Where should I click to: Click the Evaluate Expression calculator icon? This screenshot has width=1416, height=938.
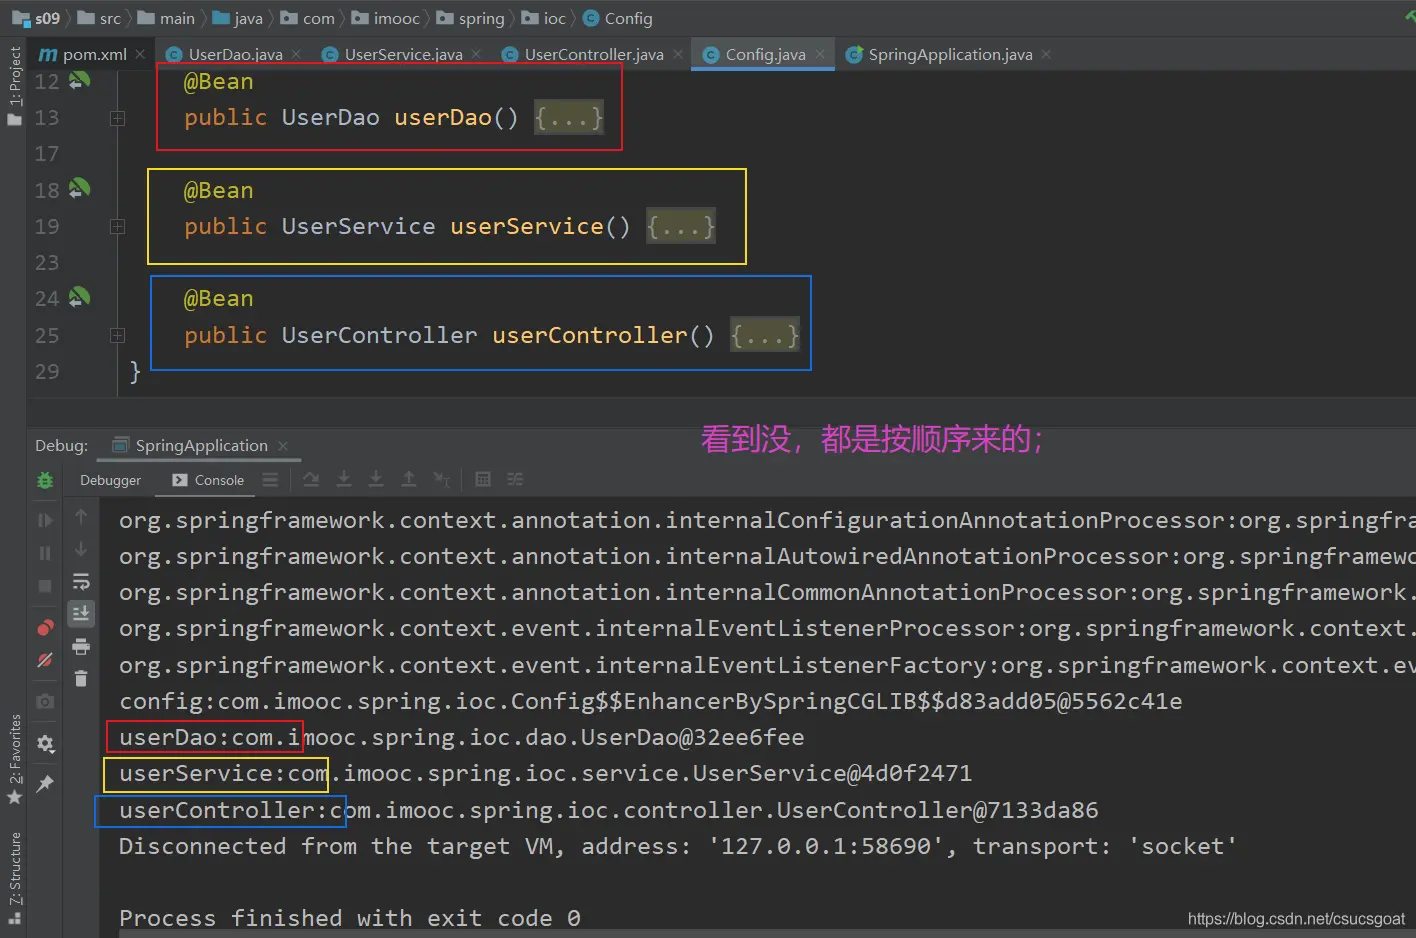click(483, 480)
